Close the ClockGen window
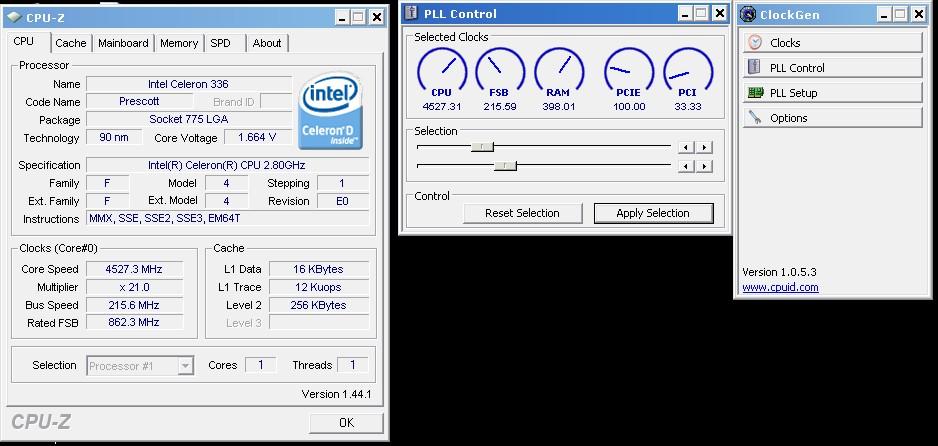Screen dimensions: 938x446 click(x=918, y=14)
